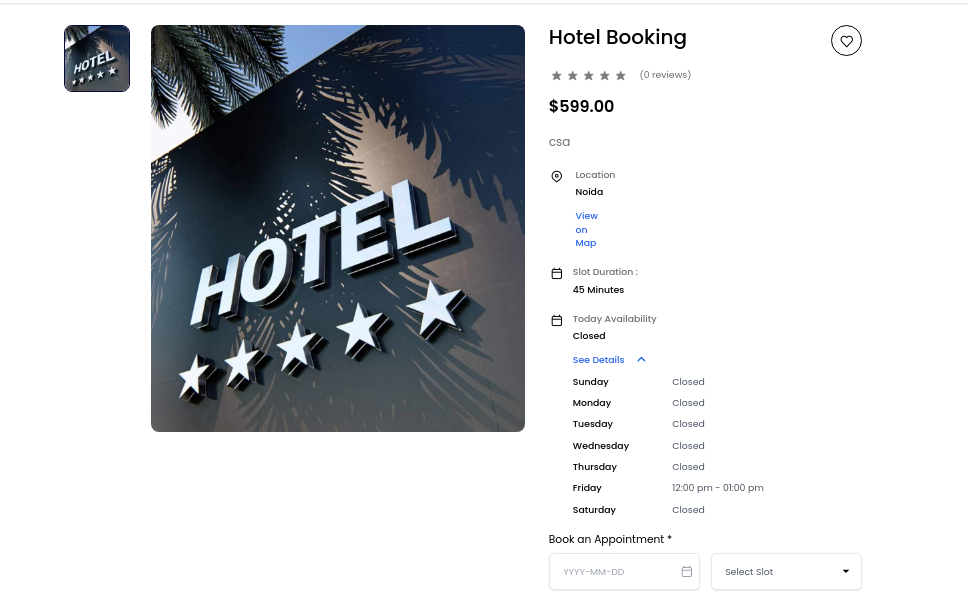Click the Friday 12:00 pm - 01:00 pm slot

717,488
